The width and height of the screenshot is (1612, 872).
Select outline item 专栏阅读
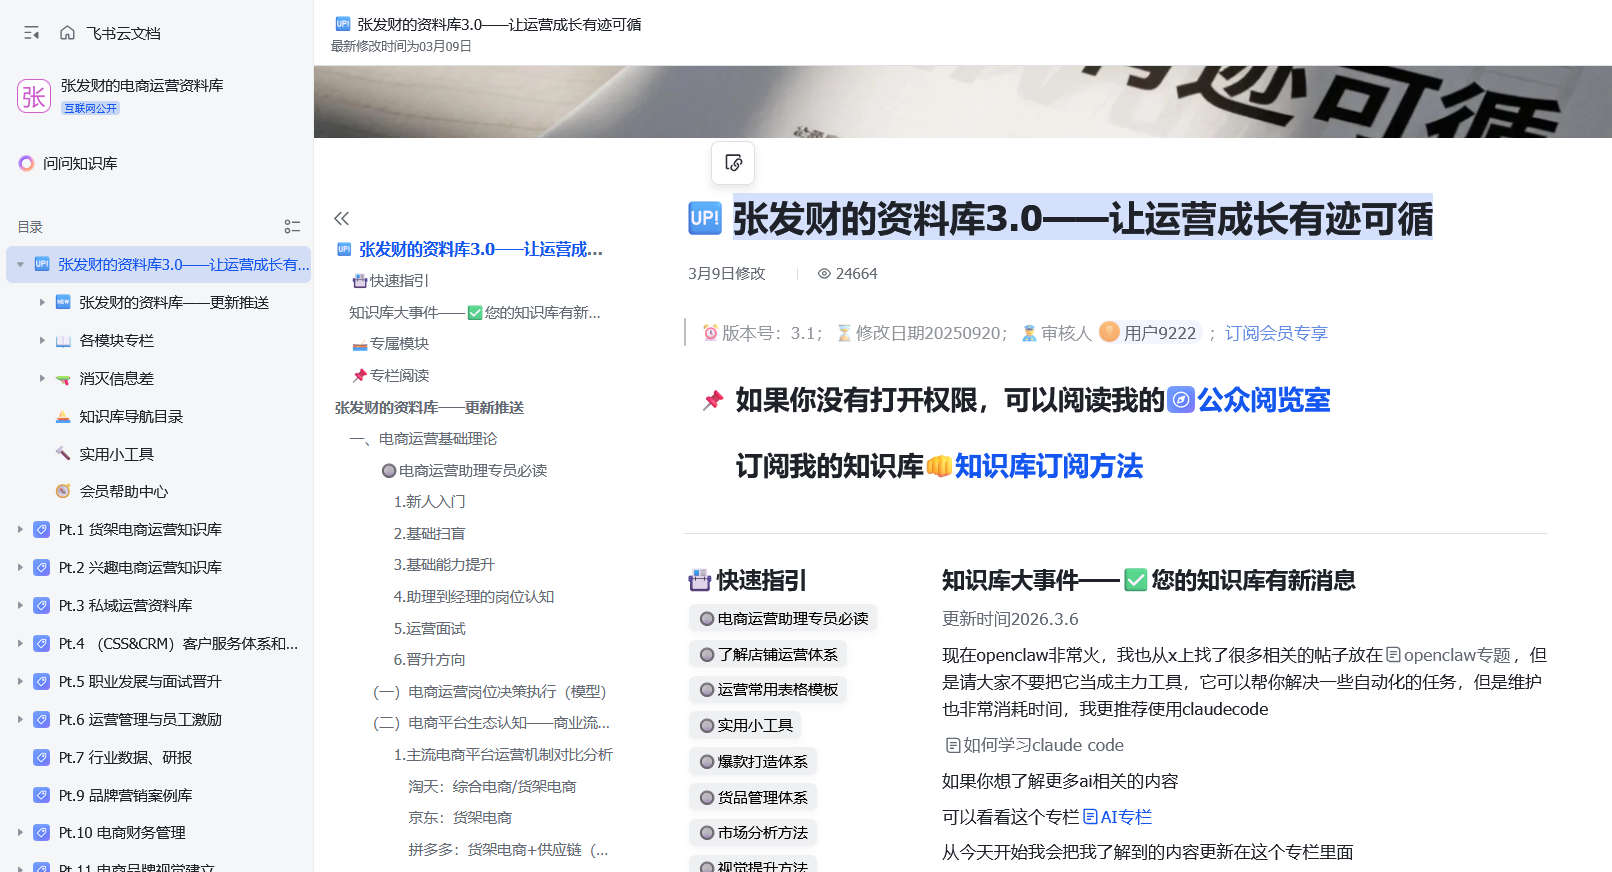point(390,375)
